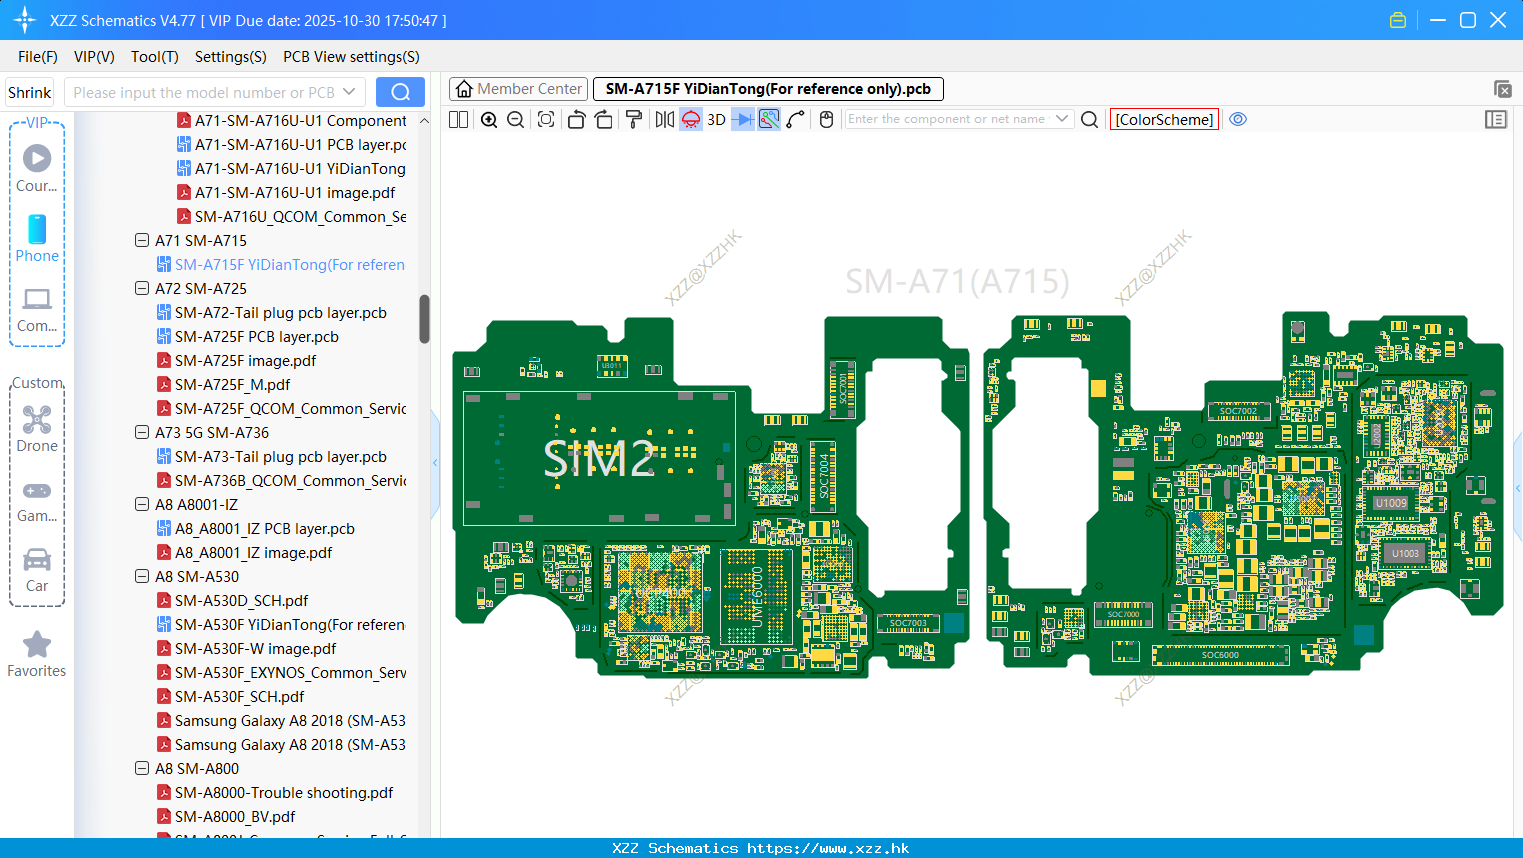
Task: Click the file tree vertical scrollbar
Action: [424, 318]
